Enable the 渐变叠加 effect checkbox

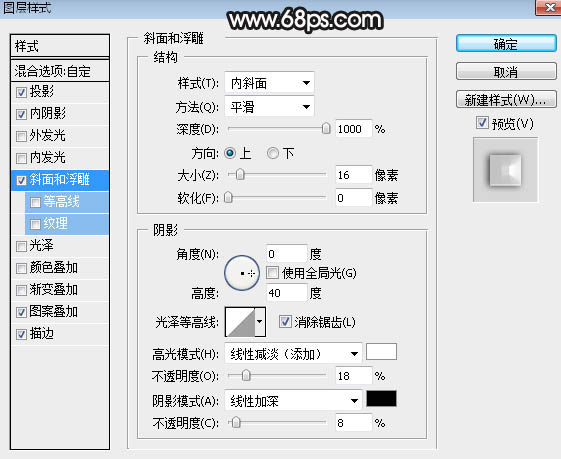(21, 290)
